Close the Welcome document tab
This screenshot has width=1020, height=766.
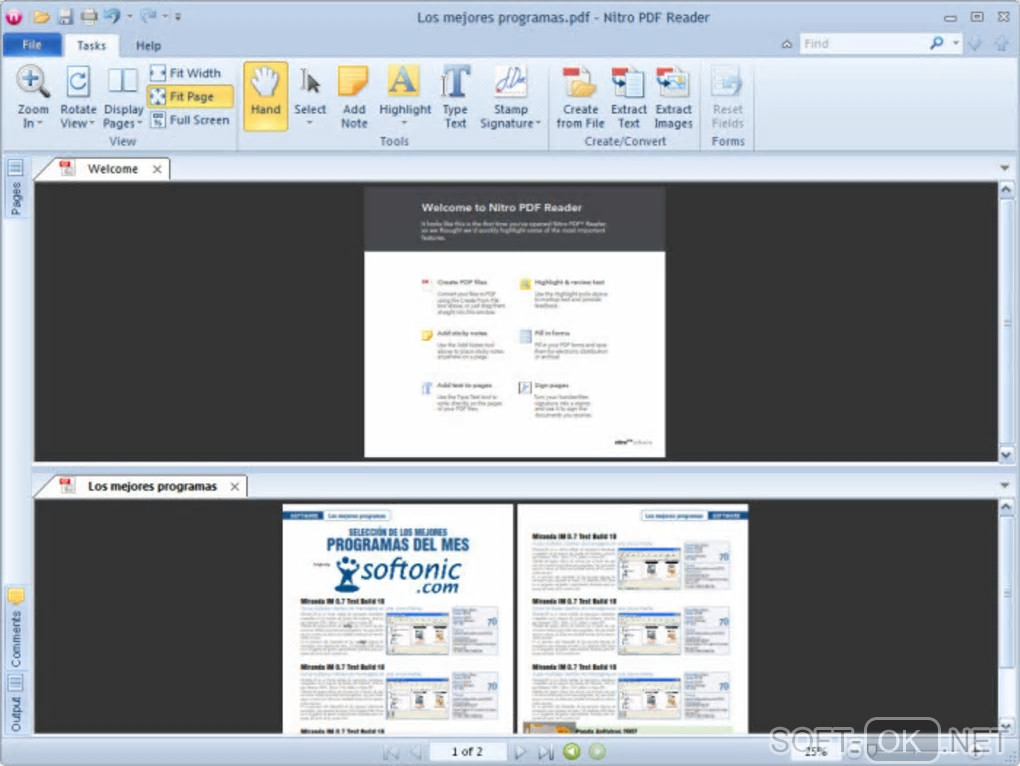(x=157, y=169)
